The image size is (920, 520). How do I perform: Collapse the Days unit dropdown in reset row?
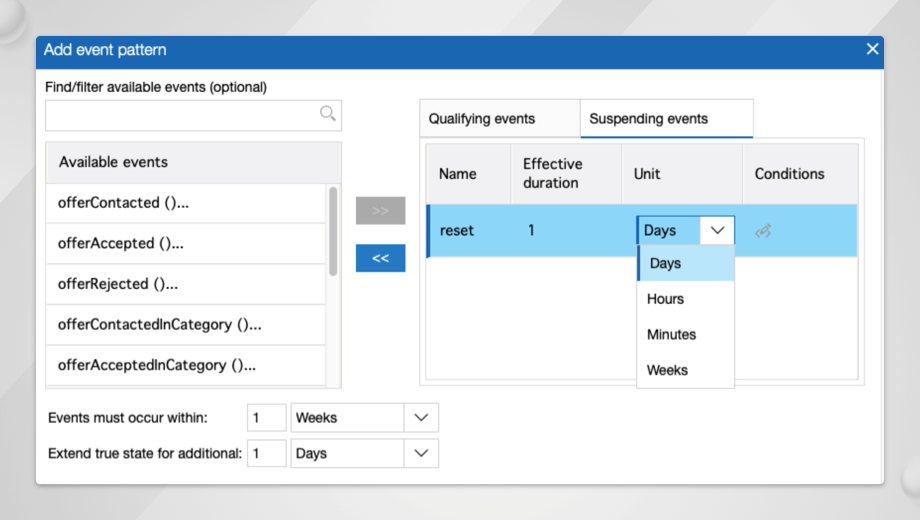pos(717,230)
